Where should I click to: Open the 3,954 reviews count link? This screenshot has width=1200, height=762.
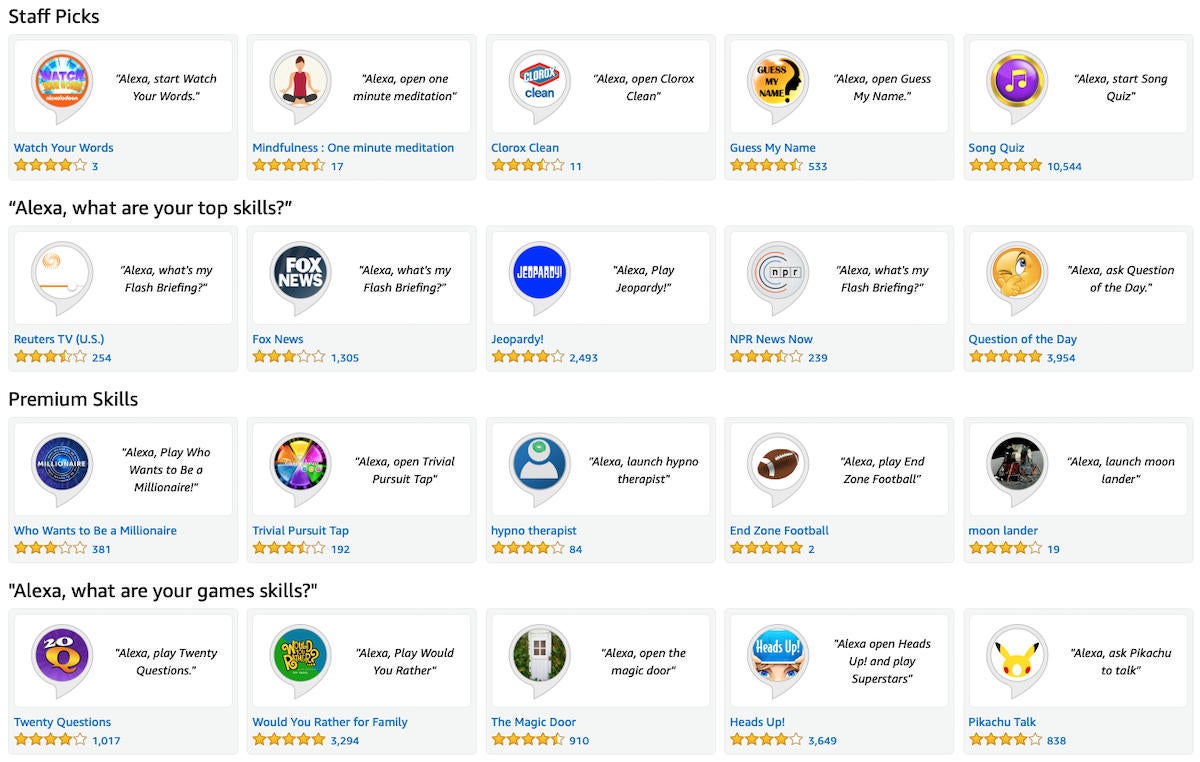click(x=1061, y=358)
